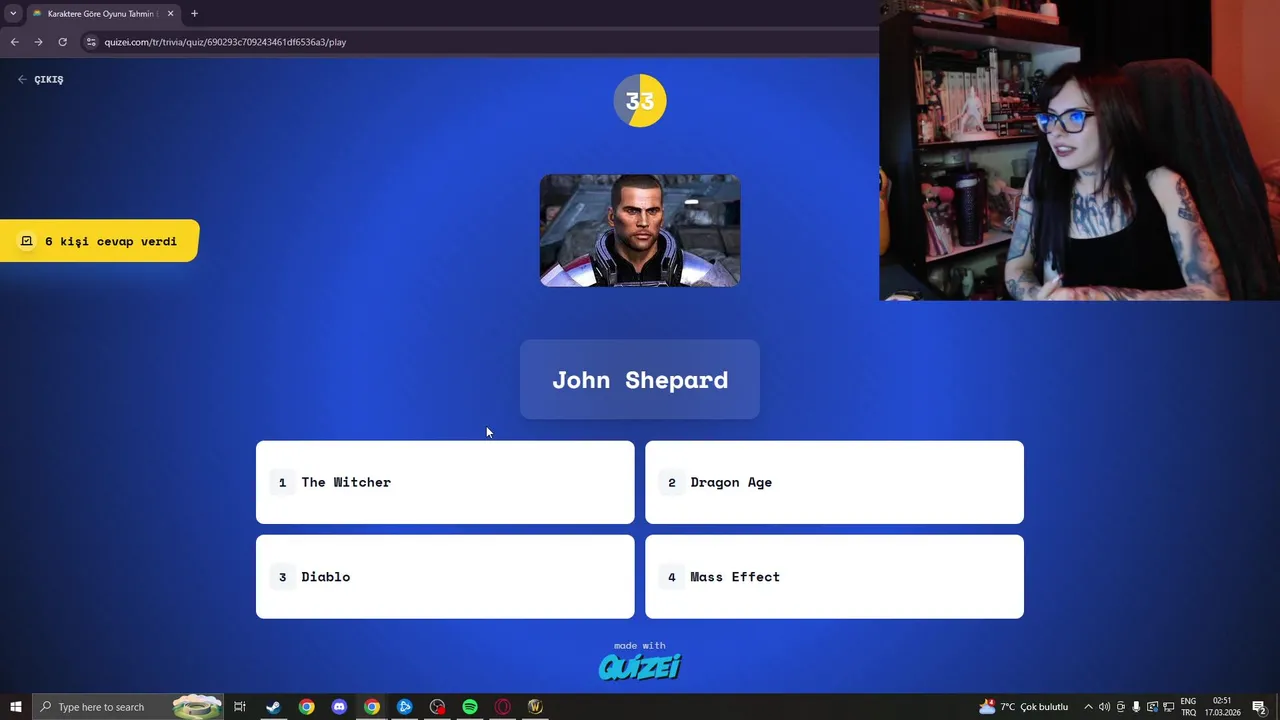Open Chrome icon between Steam and Discord

pos(306,707)
